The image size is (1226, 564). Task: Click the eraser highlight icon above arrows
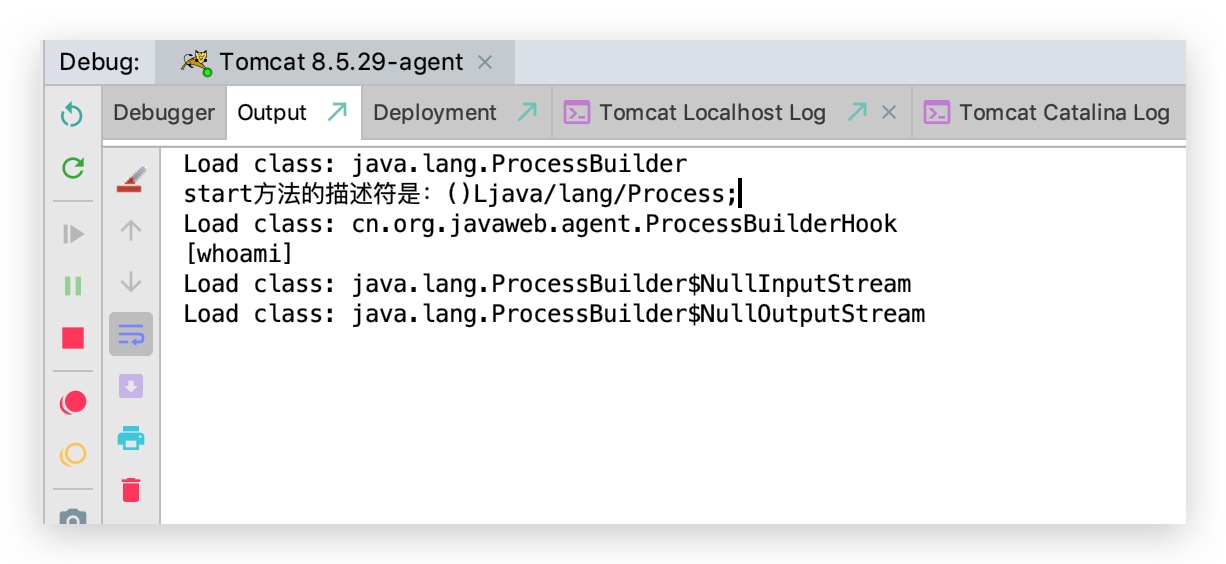[131, 179]
